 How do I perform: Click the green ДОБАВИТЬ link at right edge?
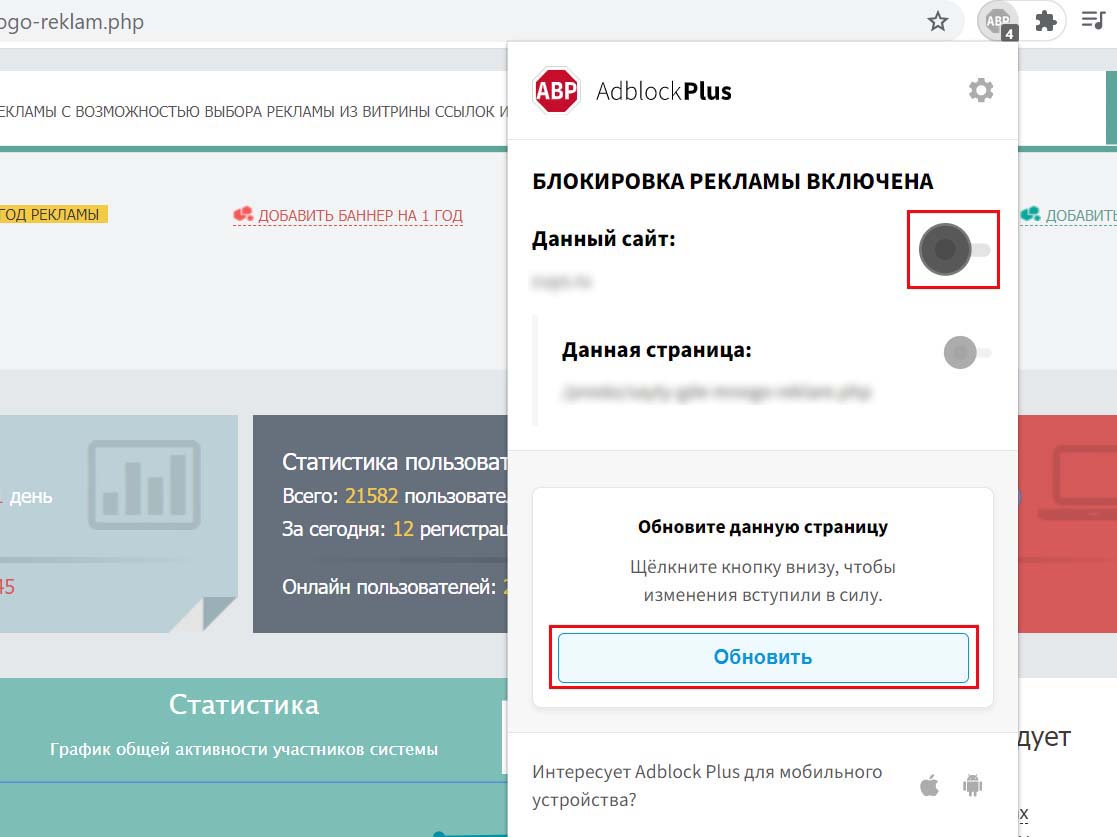tap(1081, 216)
